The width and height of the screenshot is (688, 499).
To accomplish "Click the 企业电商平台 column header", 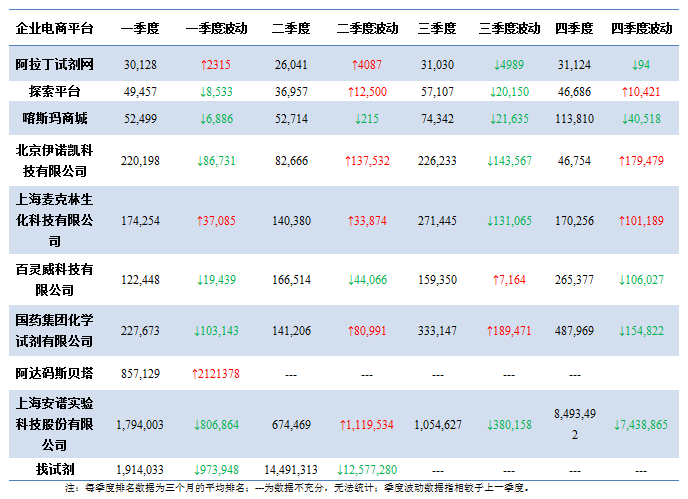I will [x=55, y=29].
